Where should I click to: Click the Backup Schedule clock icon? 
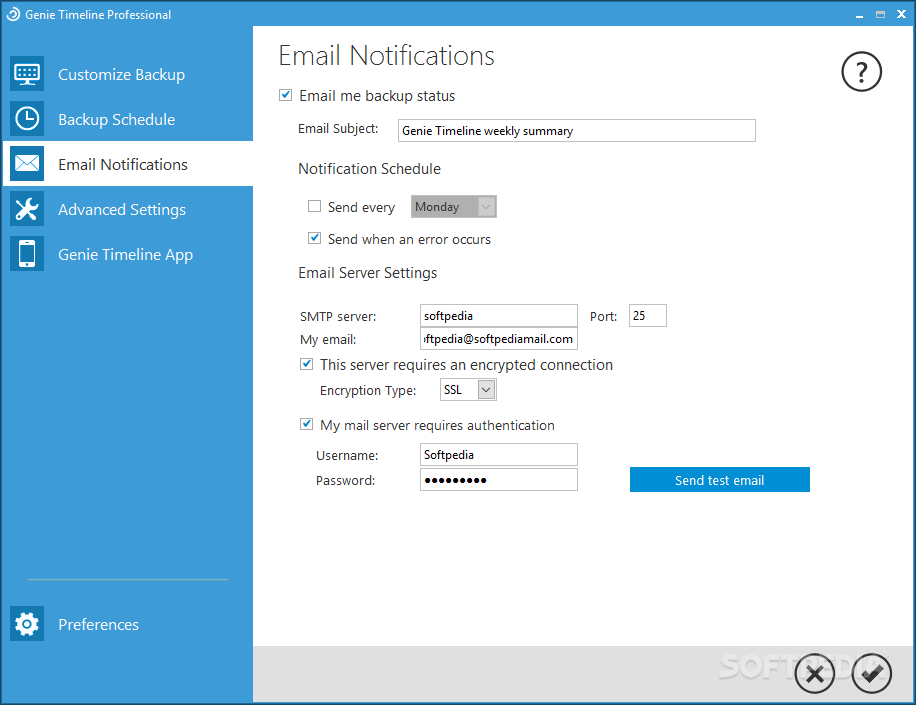coord(27,119)
